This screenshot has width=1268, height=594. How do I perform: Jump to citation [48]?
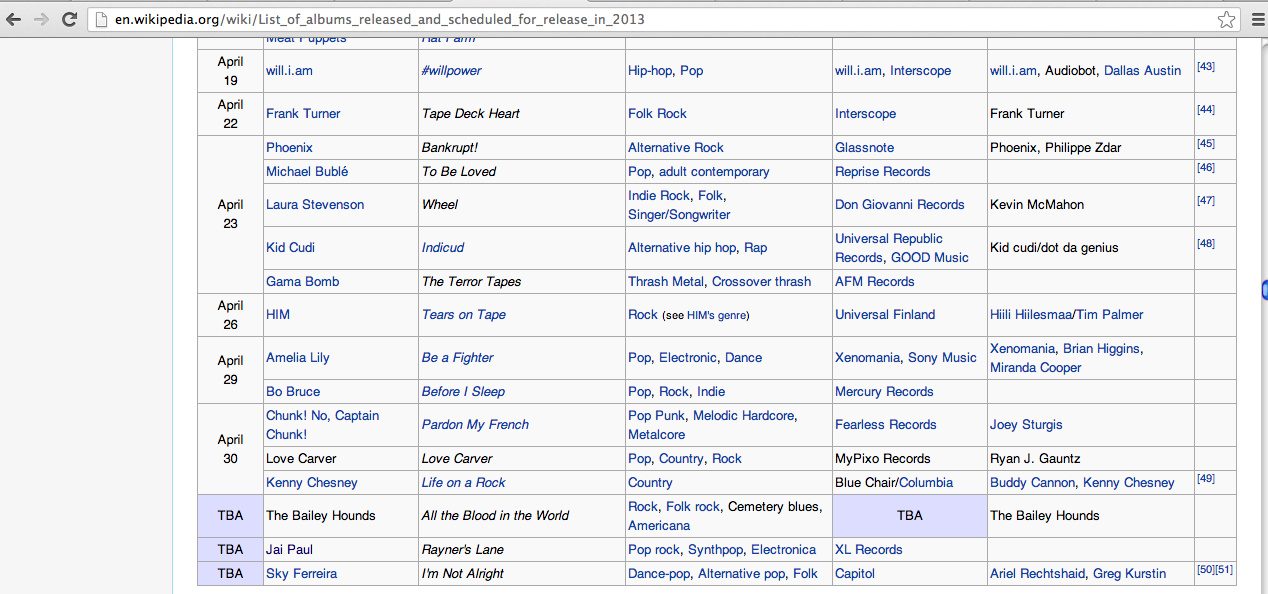(1206, 244)
